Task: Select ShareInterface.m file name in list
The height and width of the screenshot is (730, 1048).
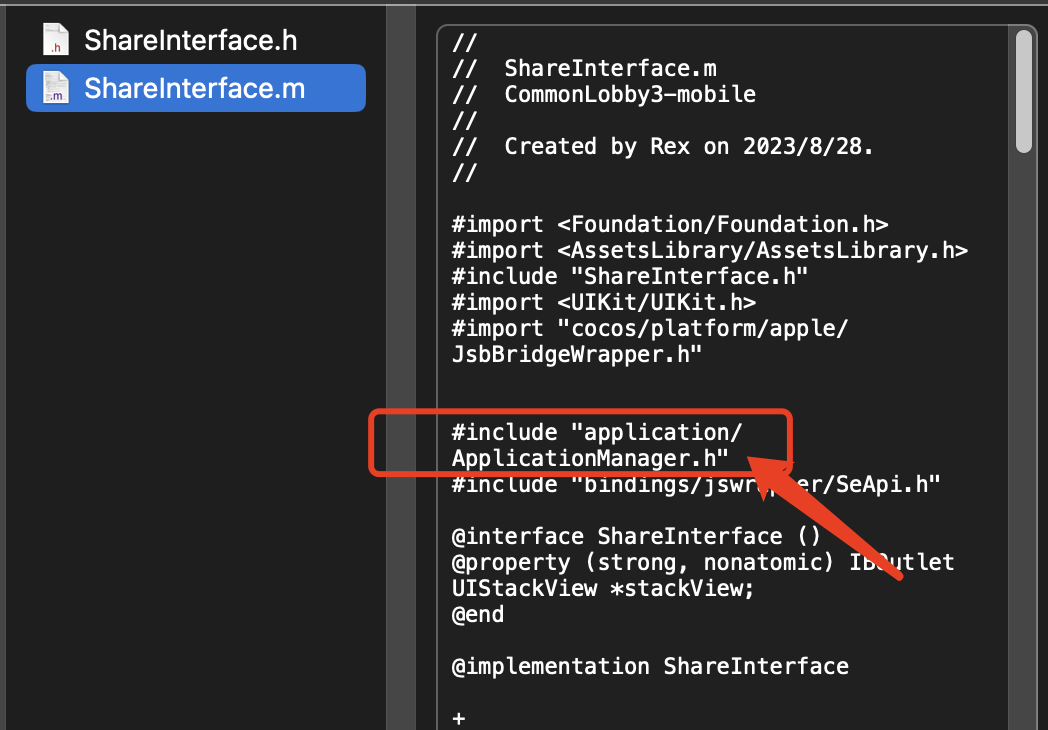Action: click(194, 88)
